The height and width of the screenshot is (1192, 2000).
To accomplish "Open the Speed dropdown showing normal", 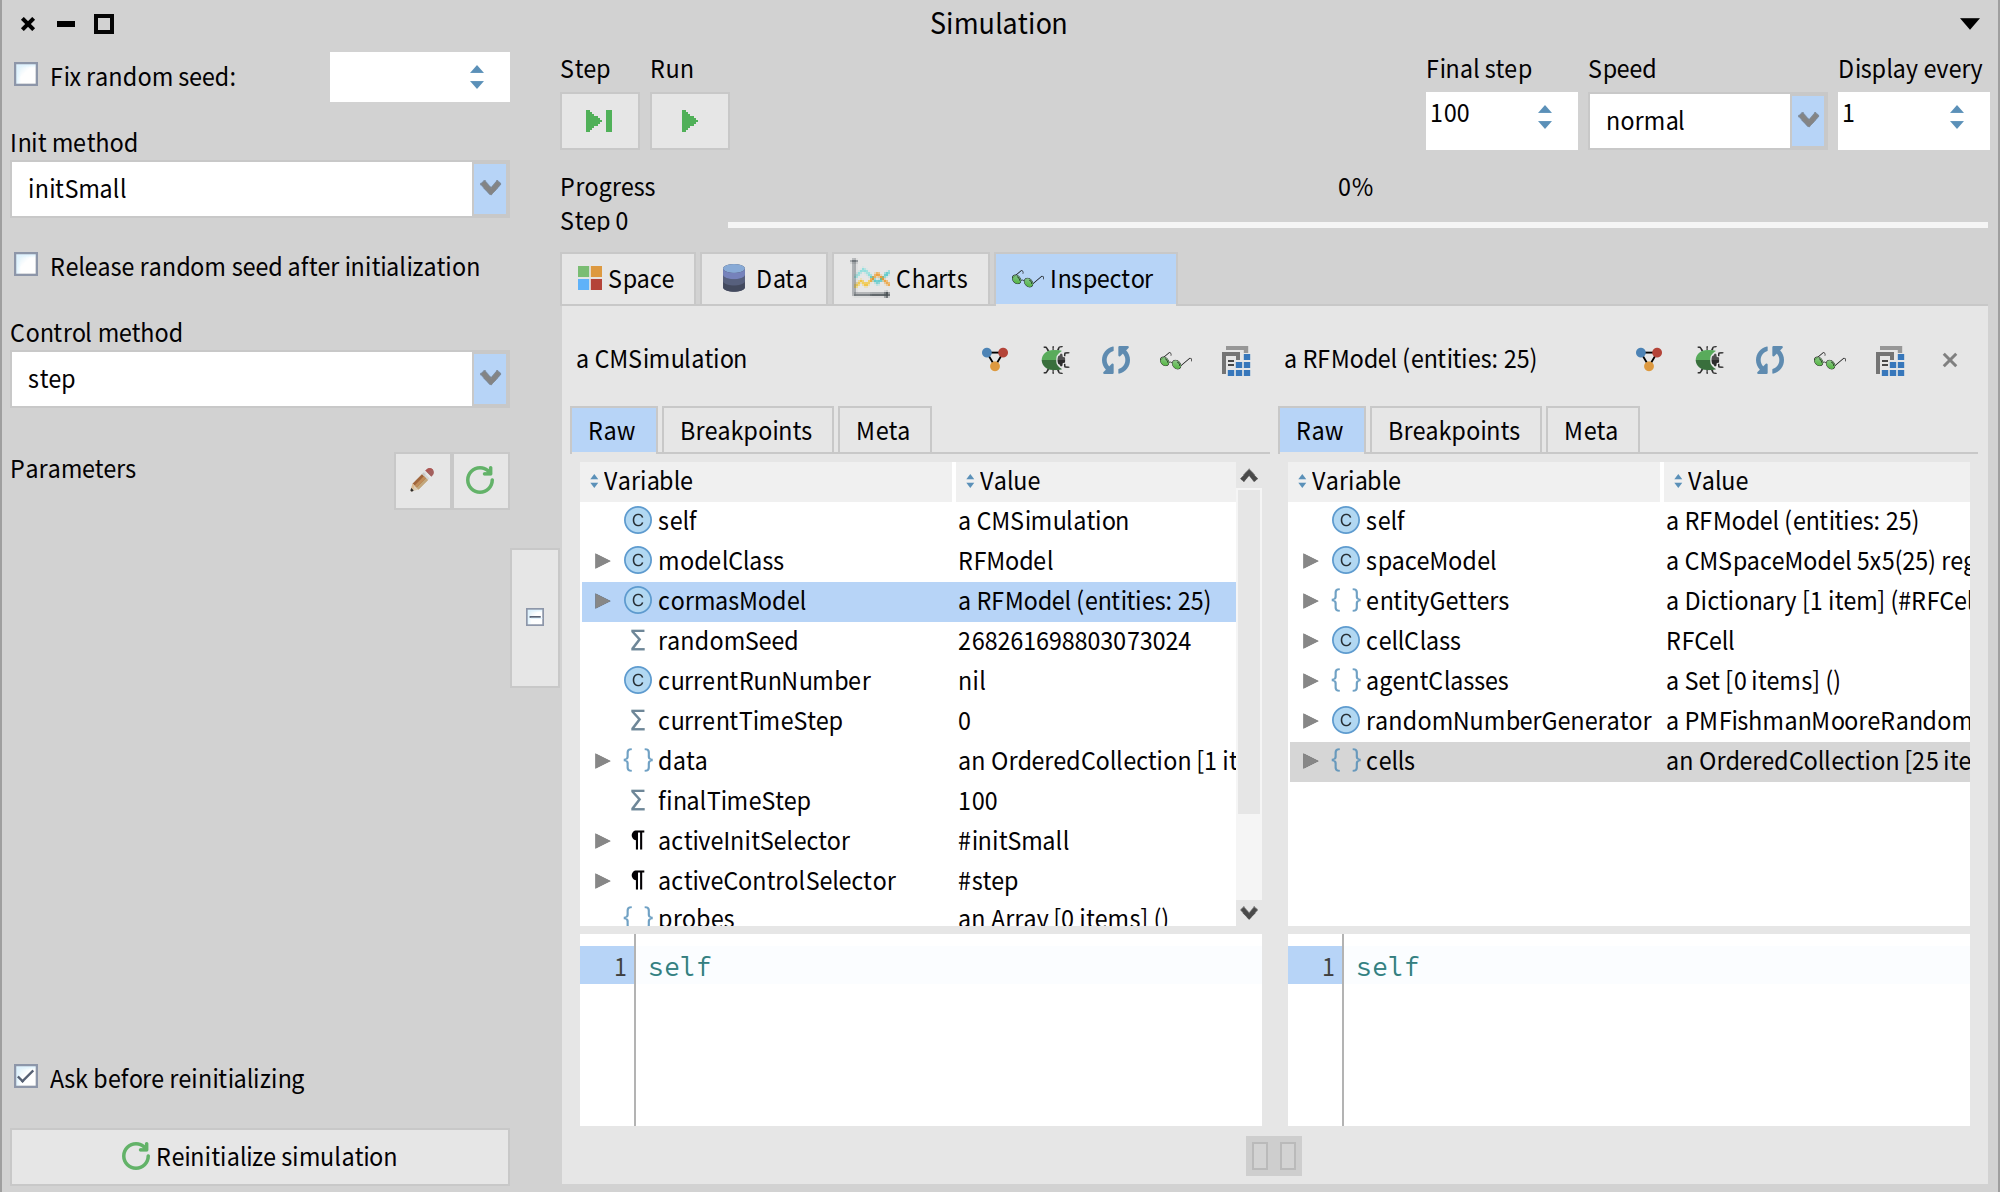I will coord(1808,120).
